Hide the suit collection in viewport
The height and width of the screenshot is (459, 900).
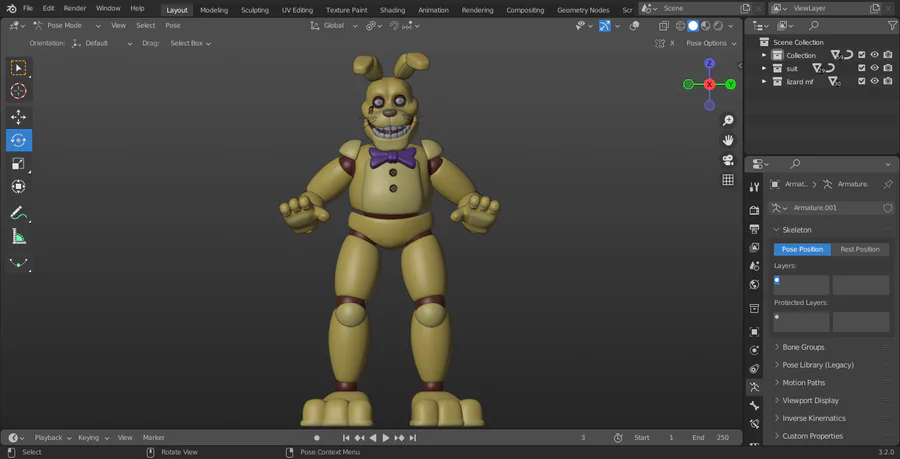pos(875,68)
